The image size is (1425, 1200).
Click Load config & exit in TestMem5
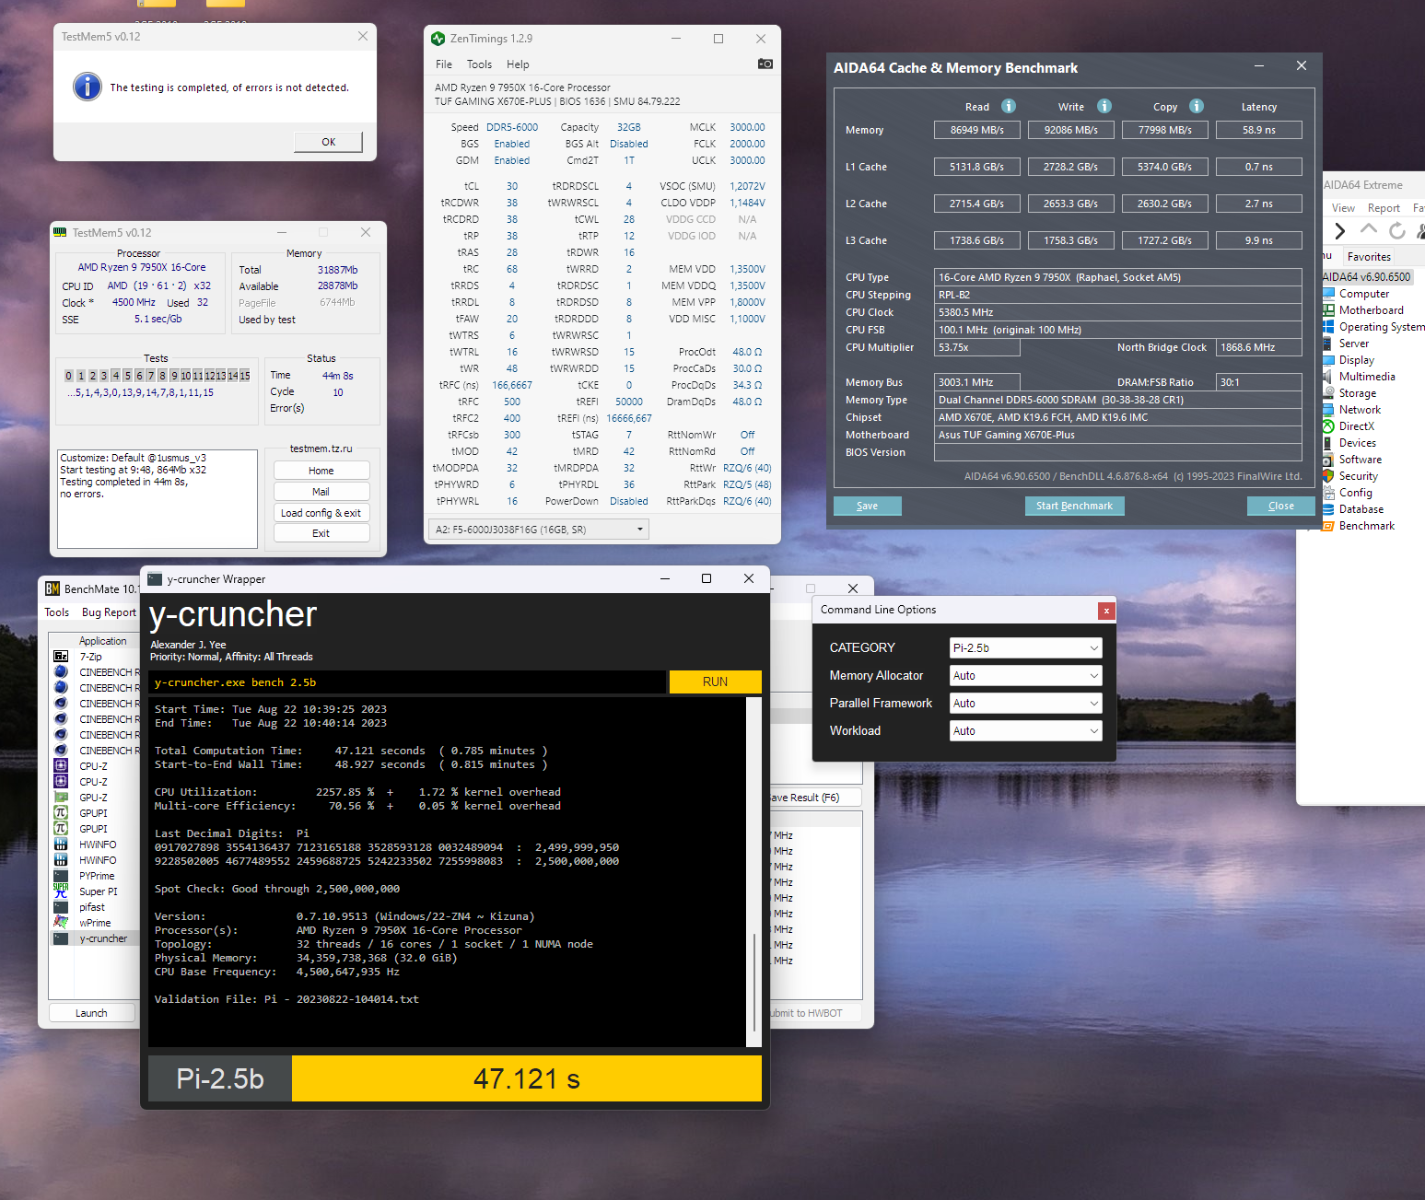point(321,513)
